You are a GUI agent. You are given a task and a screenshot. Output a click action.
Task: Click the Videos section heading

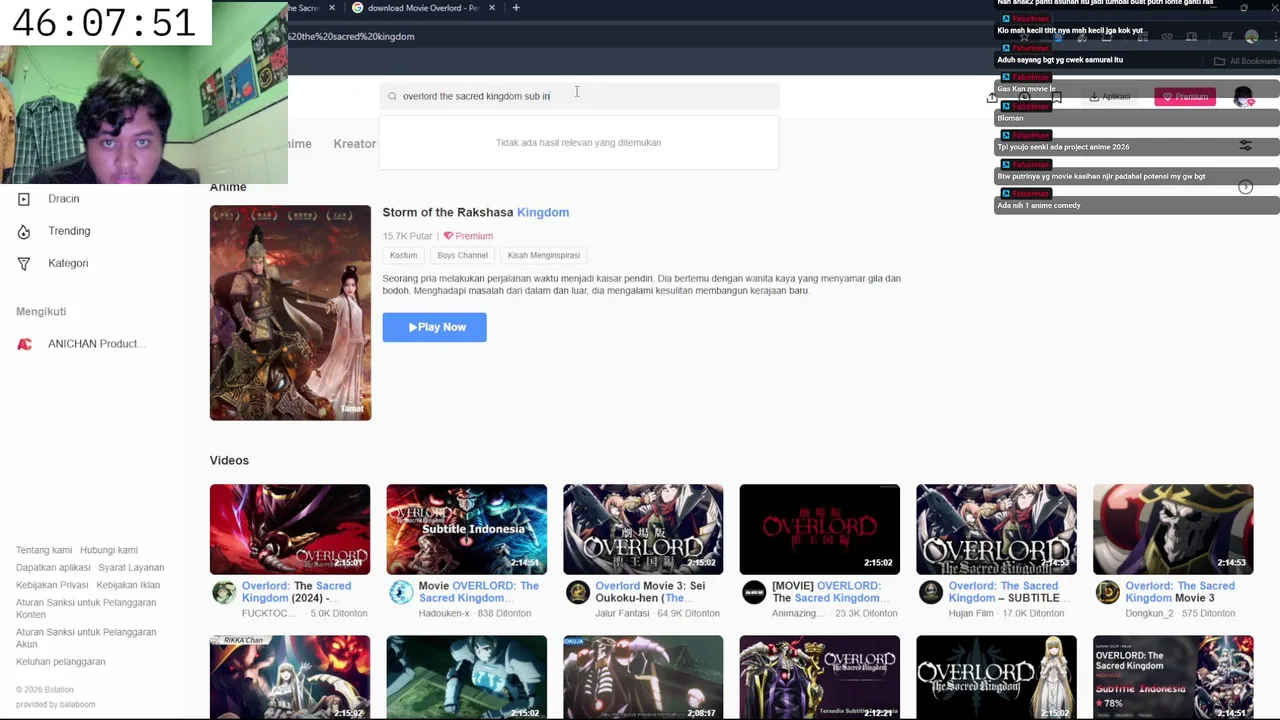pyautogui.click(x=229, y=460)
